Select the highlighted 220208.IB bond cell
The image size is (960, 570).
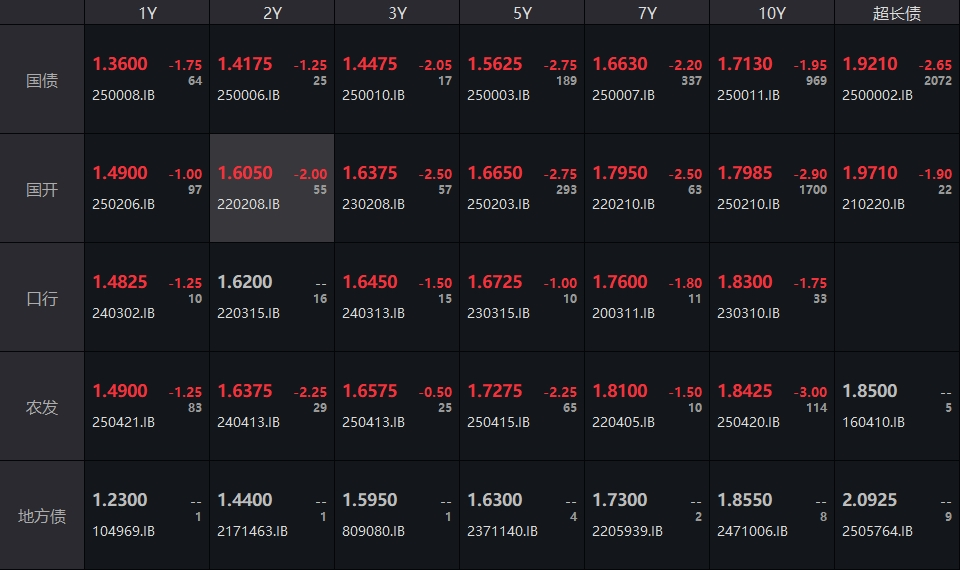[272, 188]
